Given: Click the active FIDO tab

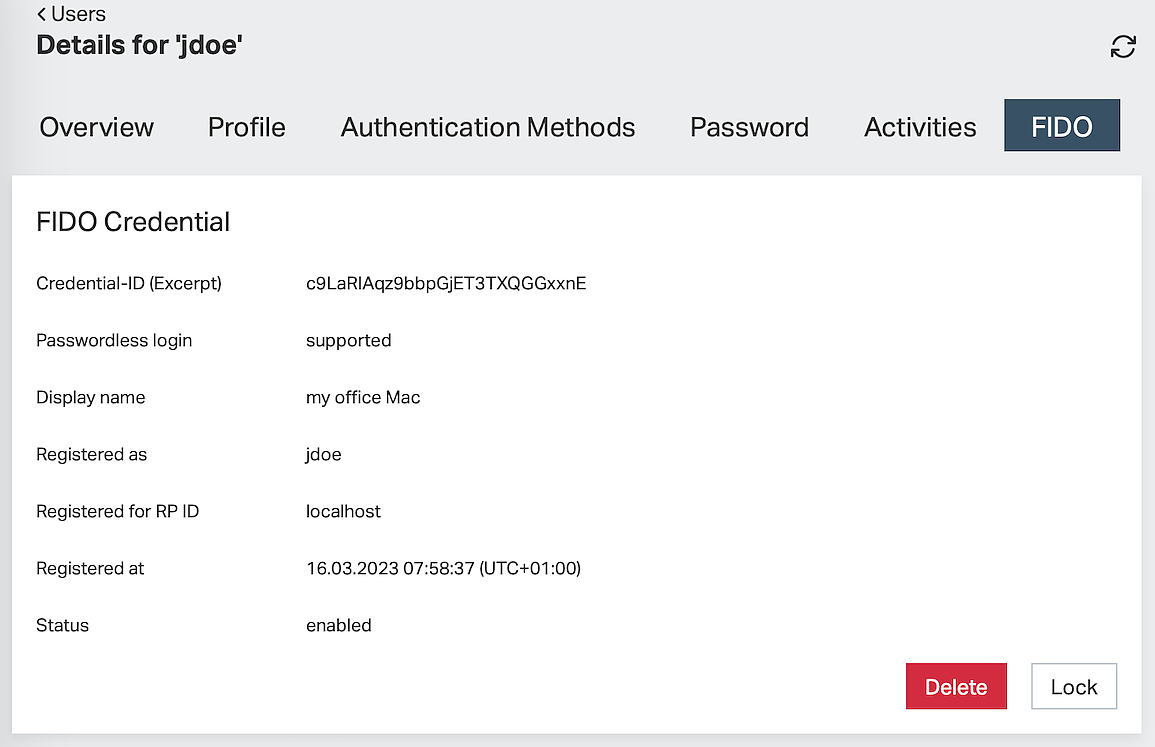Looking at the screenshot, I should [1061, 126].
